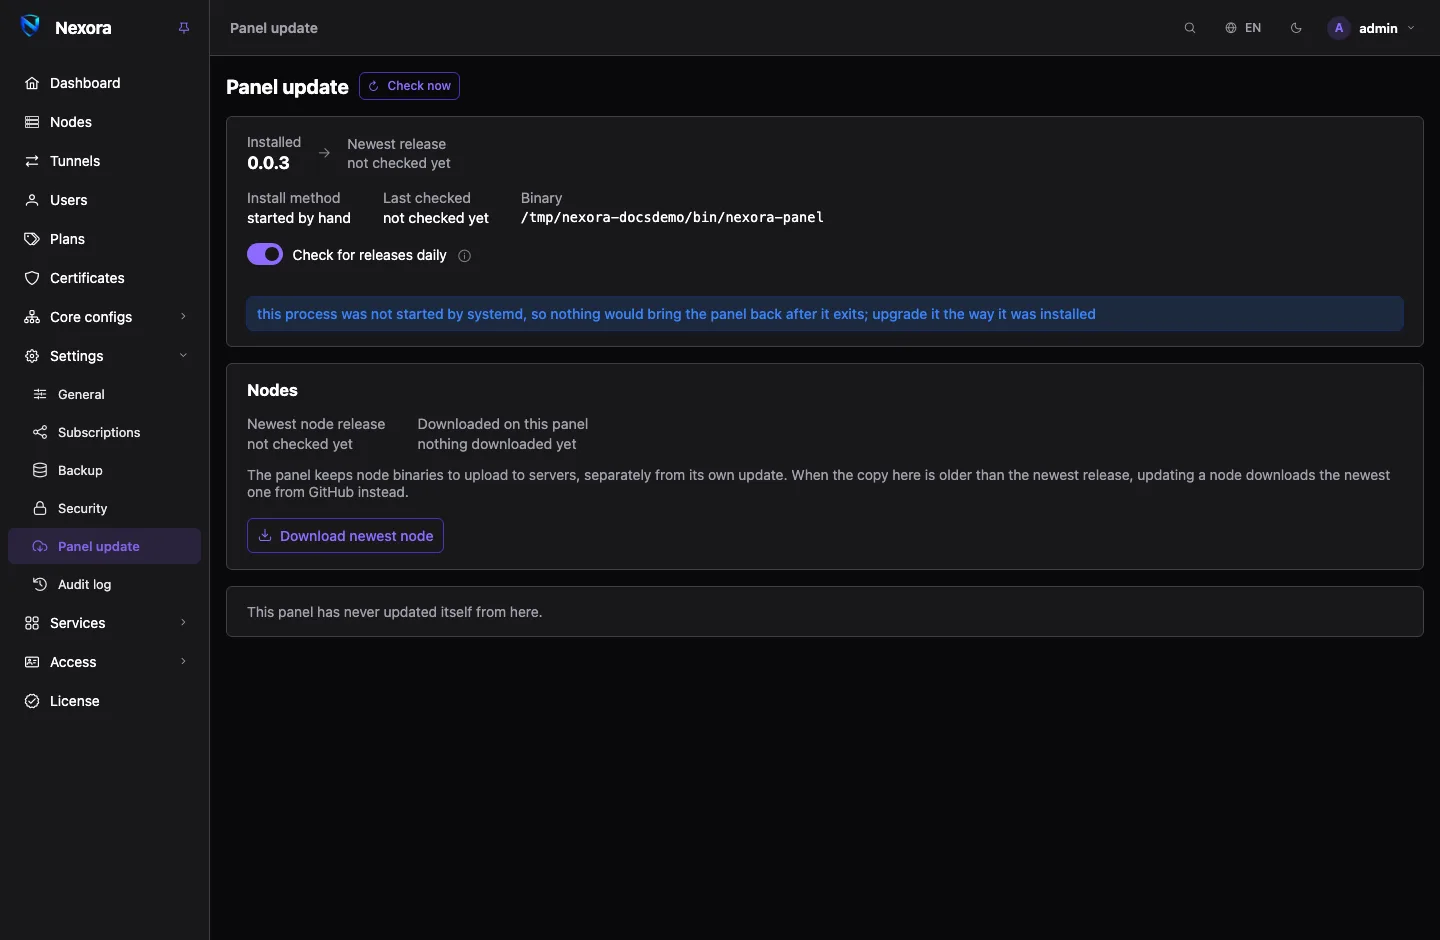Click 'This panel has never updated itself' text
This screenshot has width=1440, height=940.
point(395,612)
